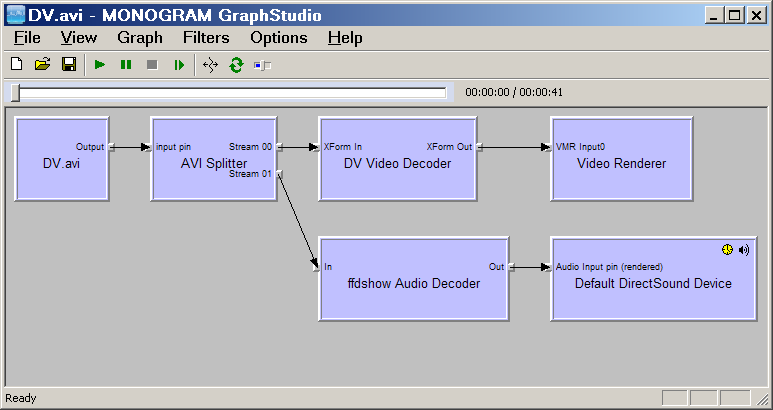The width and height of the screenshot is (773, 410).
Task: Click the yellow clock icon on DirectSound Device
Action: click(728, 250)
